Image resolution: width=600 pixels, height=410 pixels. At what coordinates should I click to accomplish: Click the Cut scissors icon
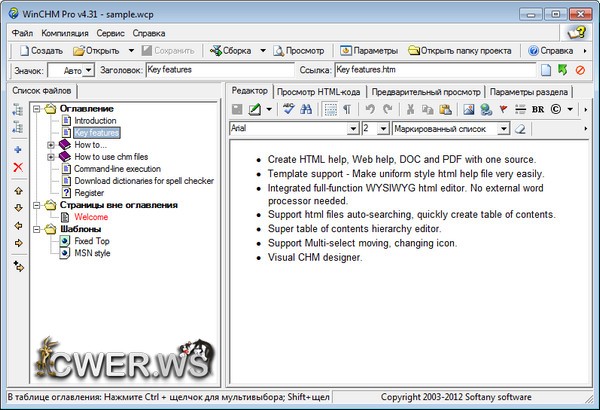point(410,109)
